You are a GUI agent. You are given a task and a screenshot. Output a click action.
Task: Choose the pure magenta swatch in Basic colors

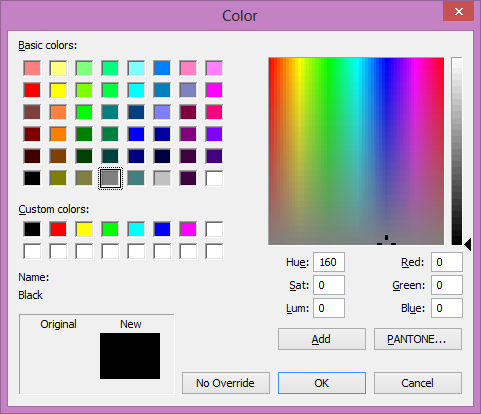tap(214, 90)
